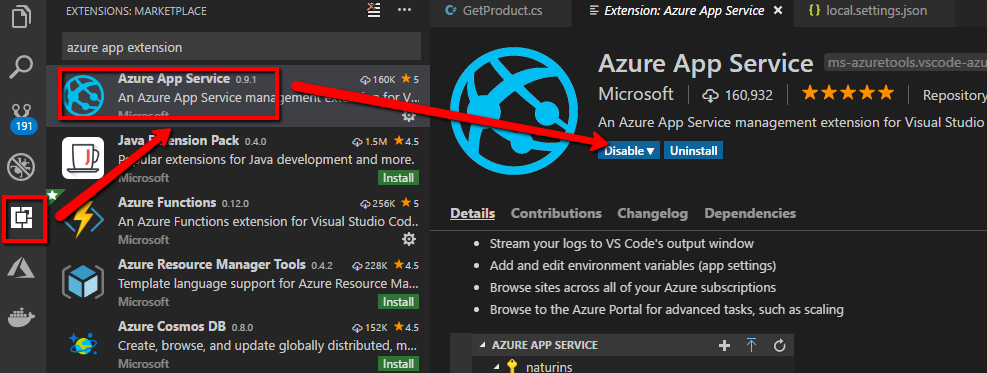Viewport: 987px width, 373px height.
Task: Click the extension identifier ms-azuretools.vscode-azu
Action: (905, 63)
